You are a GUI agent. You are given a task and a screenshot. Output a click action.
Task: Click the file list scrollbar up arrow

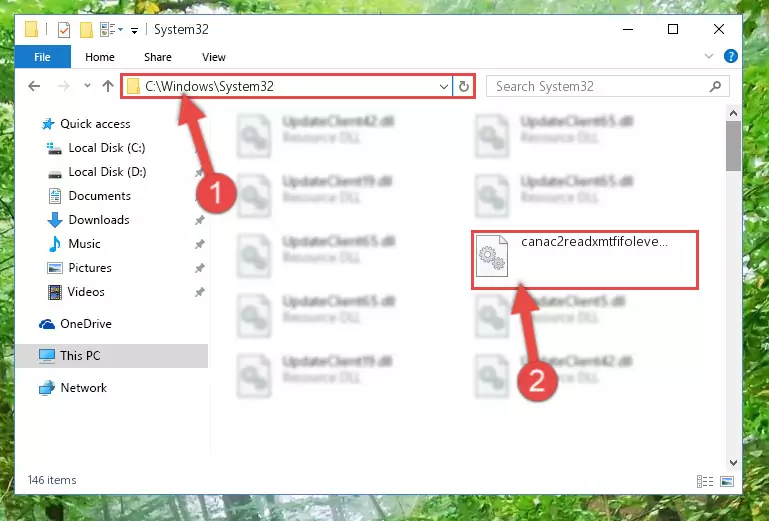tap(733, 113)
